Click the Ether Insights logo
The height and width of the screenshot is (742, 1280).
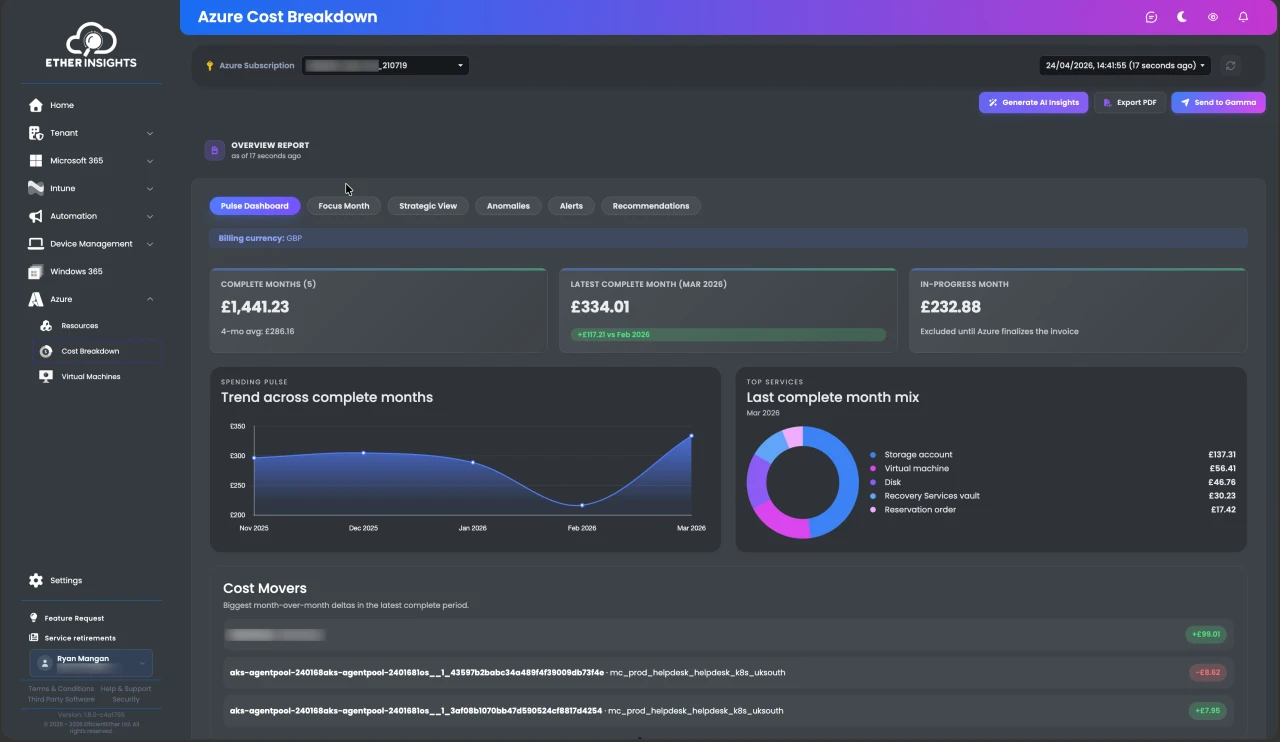91,45
